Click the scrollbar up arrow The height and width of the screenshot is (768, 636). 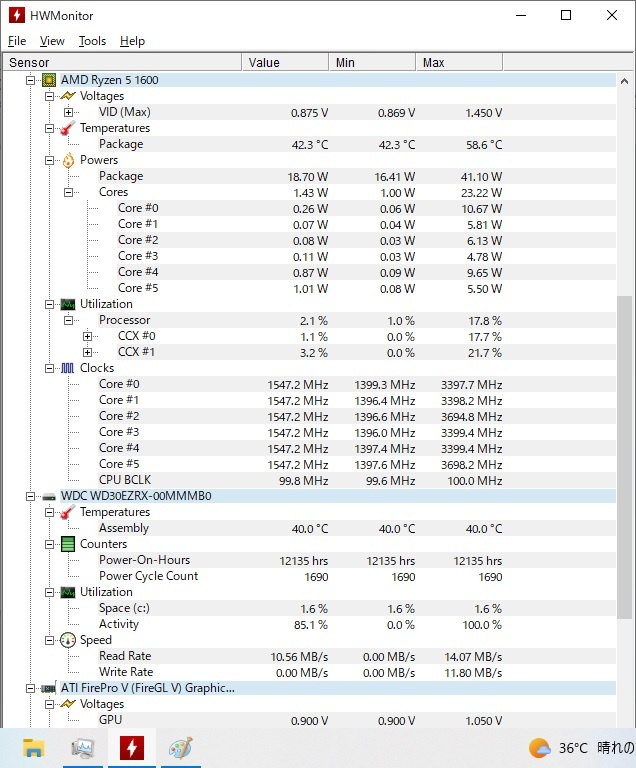tap(624, 81)
